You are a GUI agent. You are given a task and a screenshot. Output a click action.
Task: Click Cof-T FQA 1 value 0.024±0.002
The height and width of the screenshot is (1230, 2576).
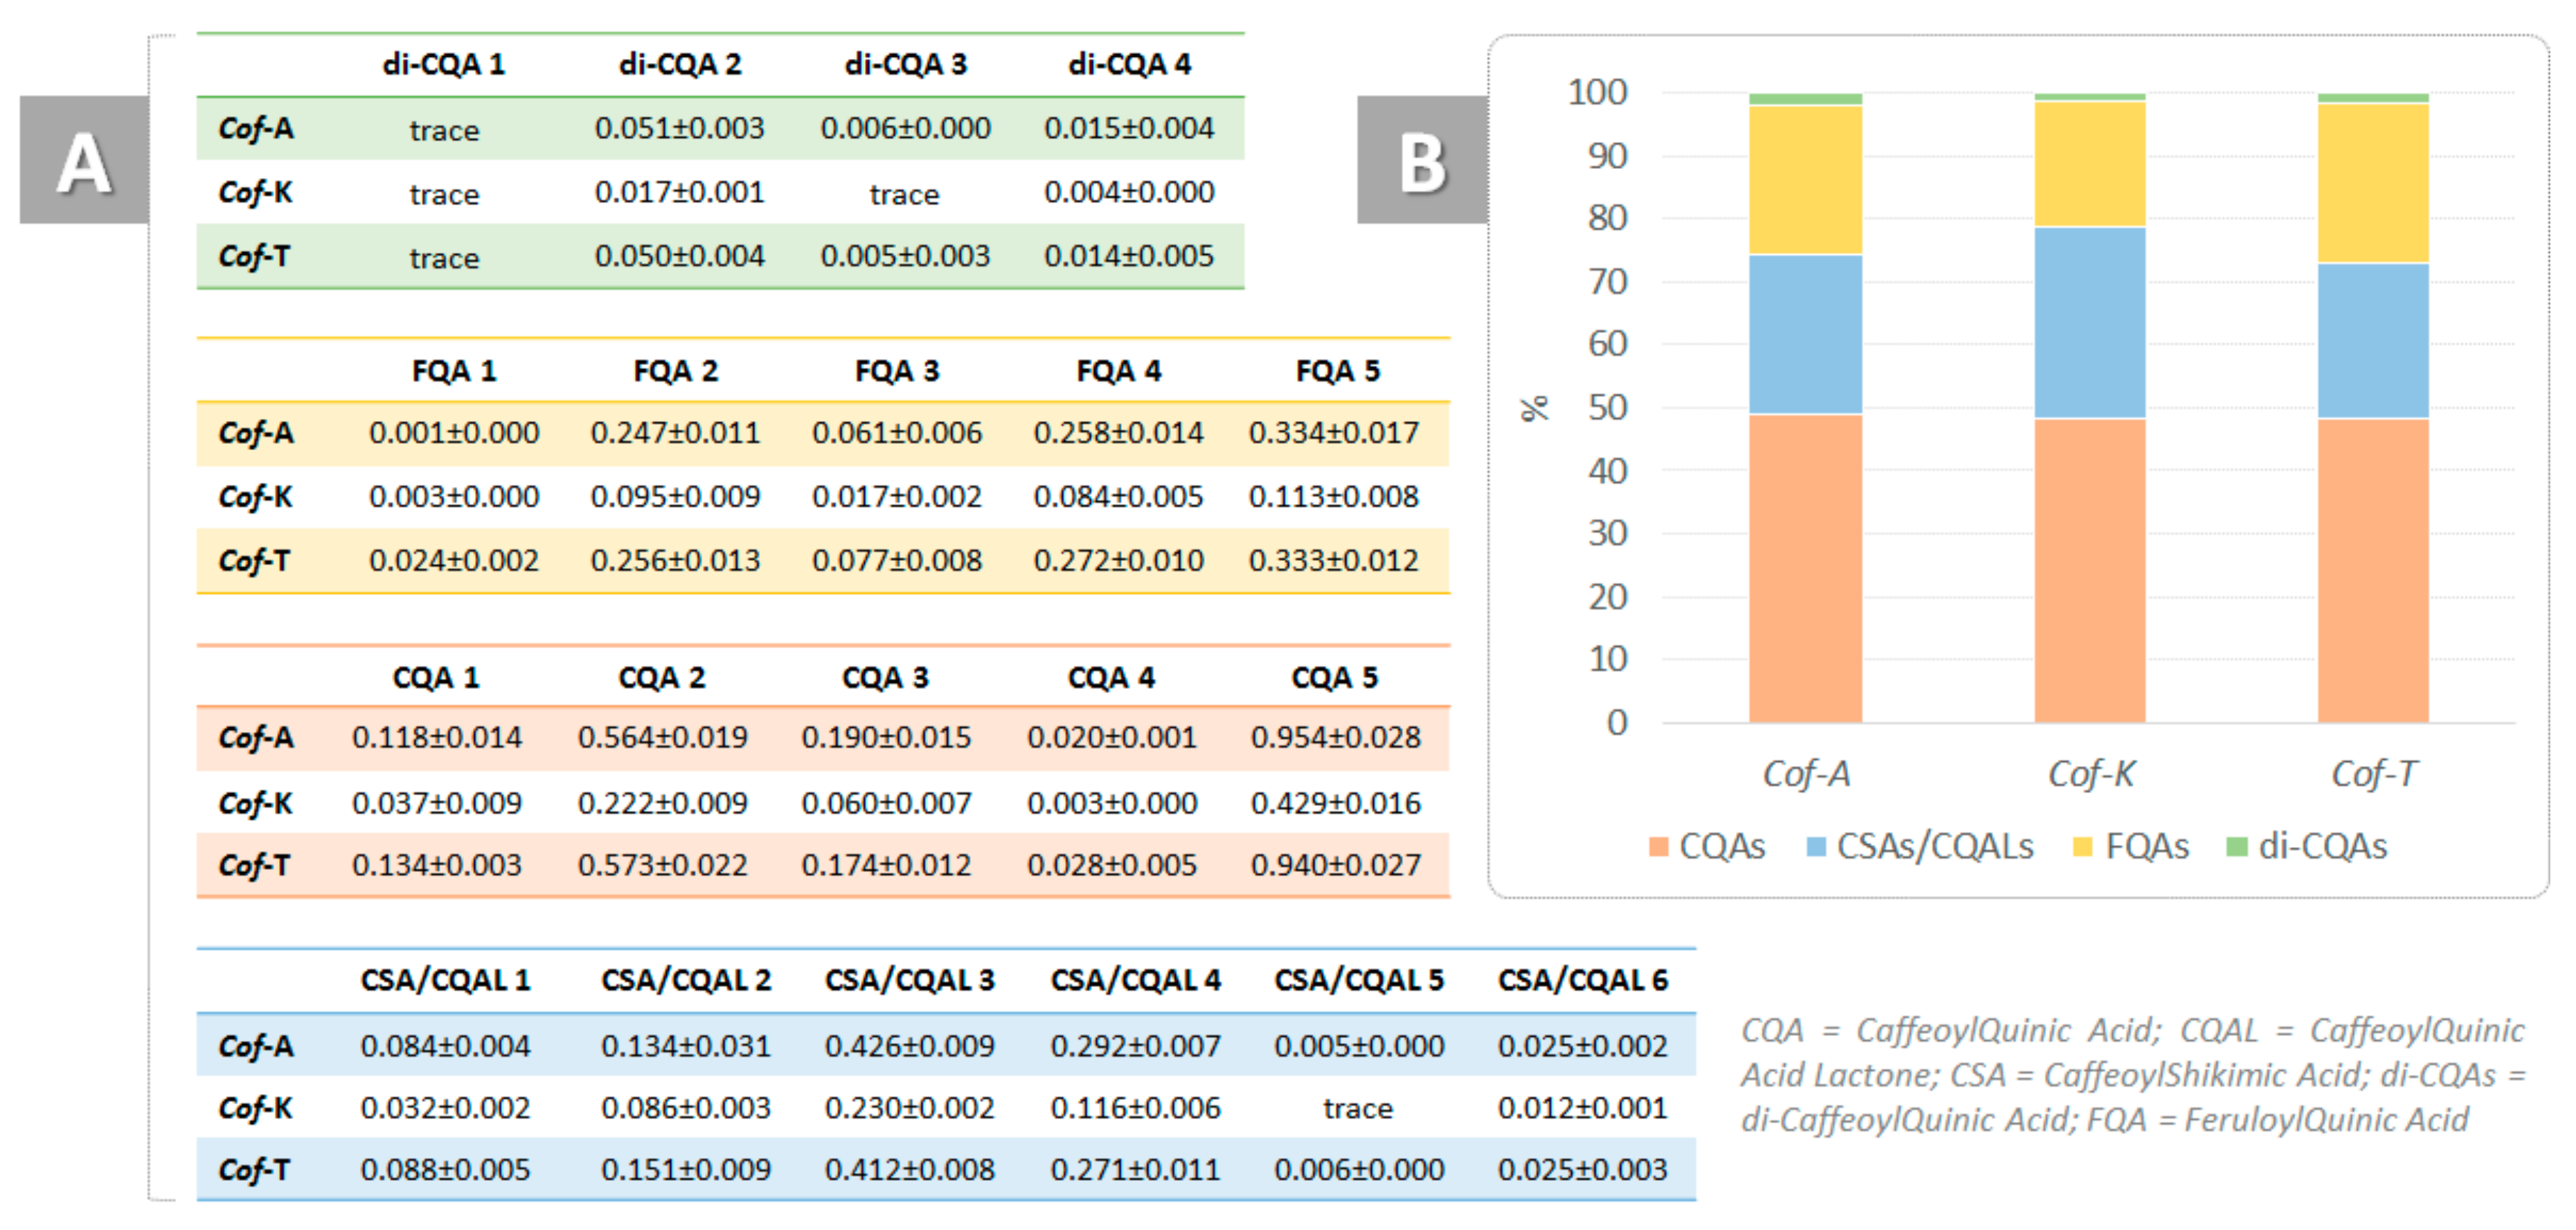[x=454, y=560]
